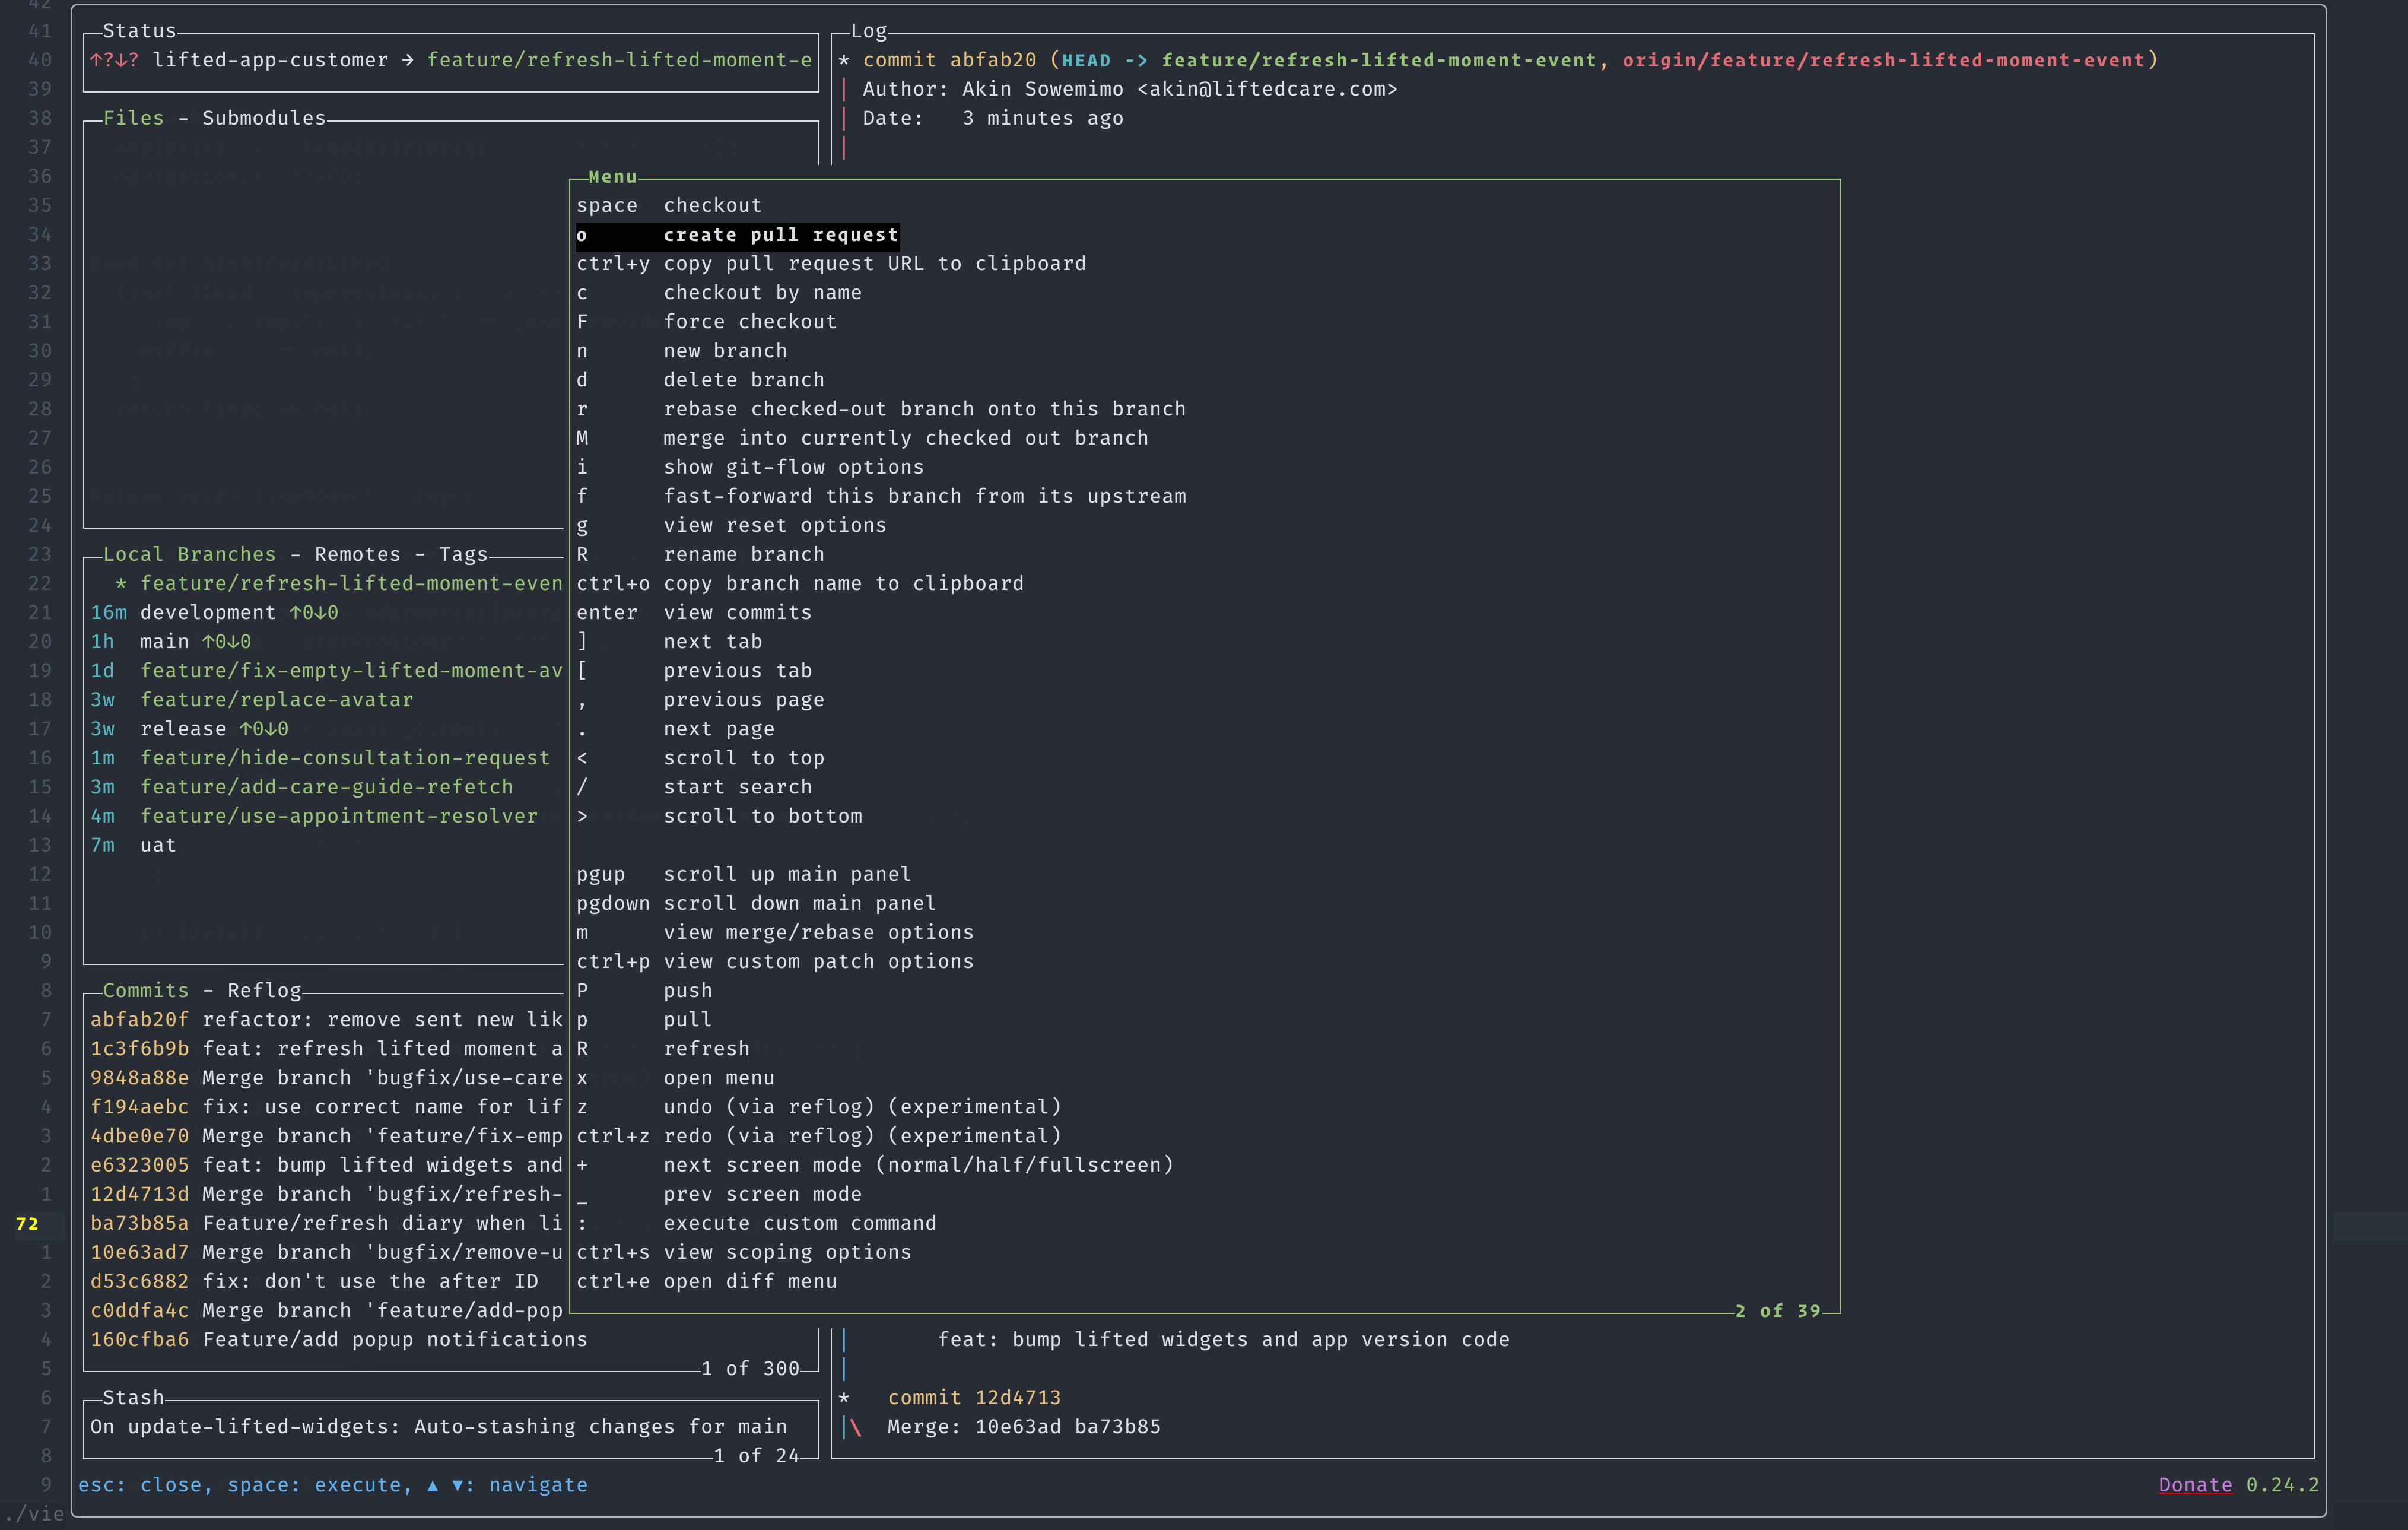Image resolution: width=2408 pixels, height=1530 pixels.
Task: Choose 'open diff menu' at menu bottom
Action: 751,1281
